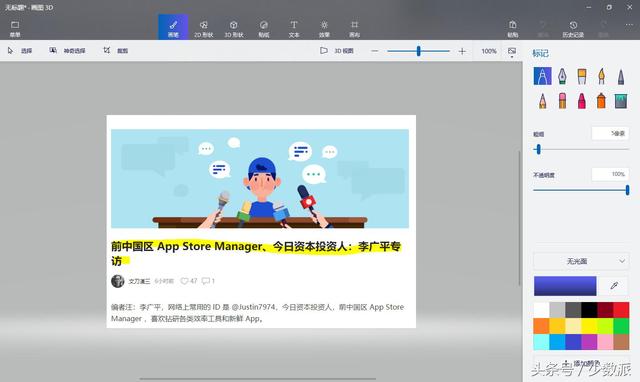Click the opacity slider
The image size is (640, 382).
[581, 190]
